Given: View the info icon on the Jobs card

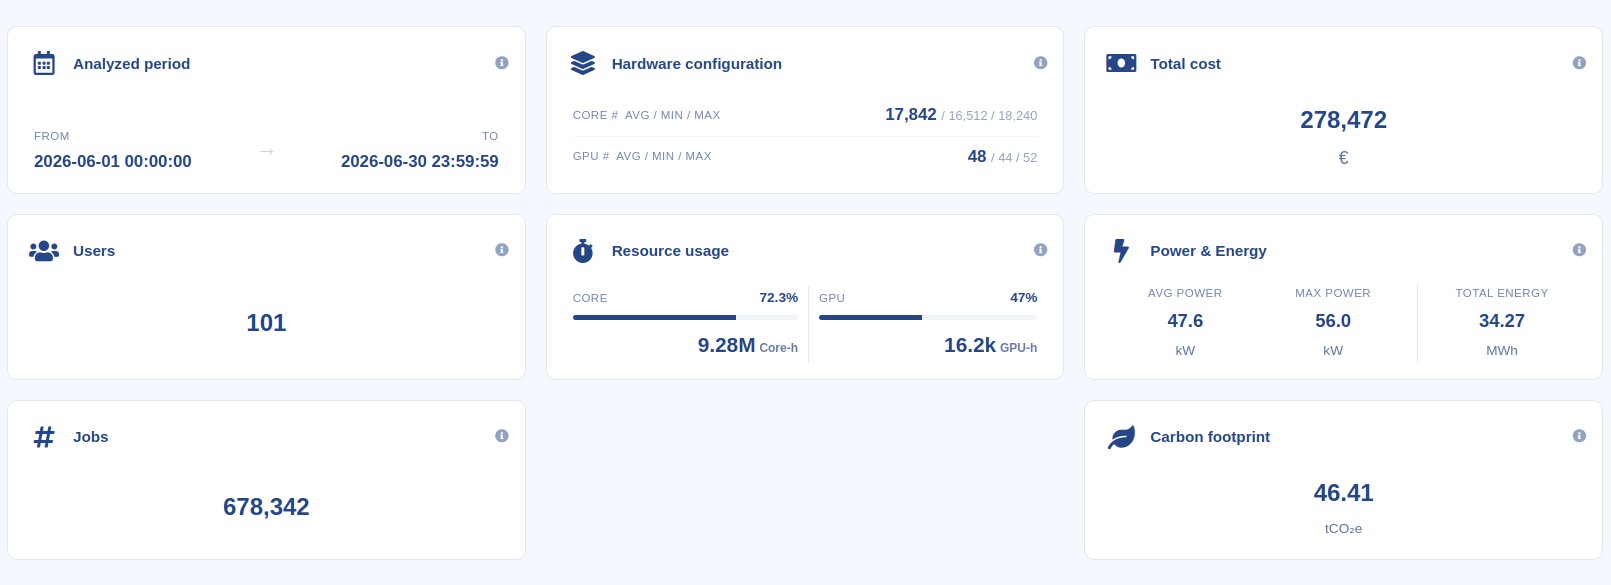Looking at the screenshot, I should pos(502,436).
